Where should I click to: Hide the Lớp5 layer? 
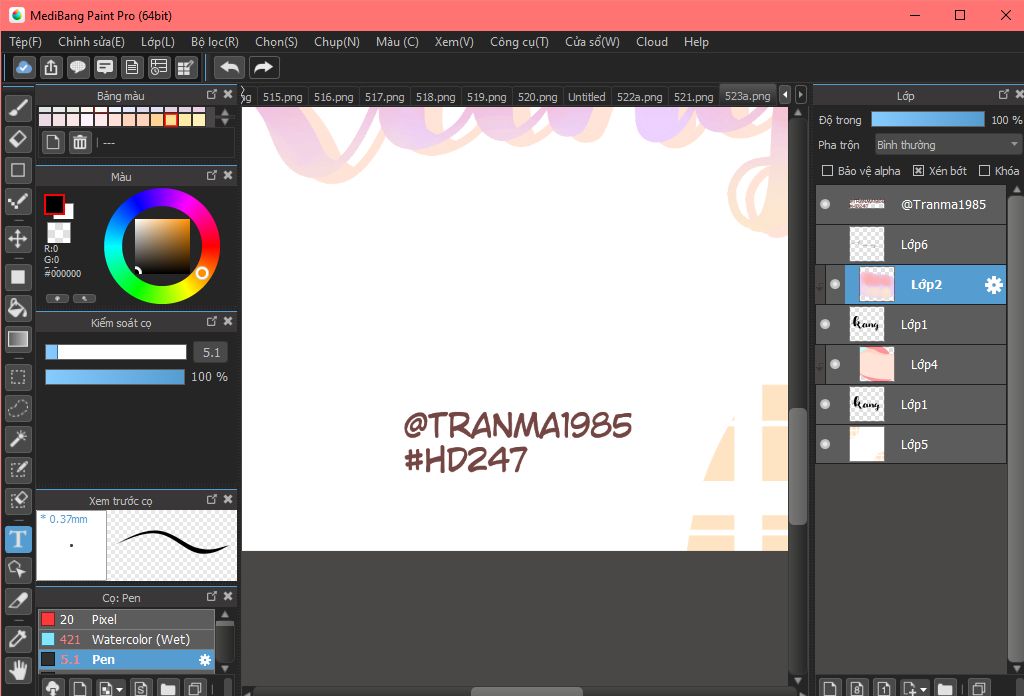click(825, 444)
